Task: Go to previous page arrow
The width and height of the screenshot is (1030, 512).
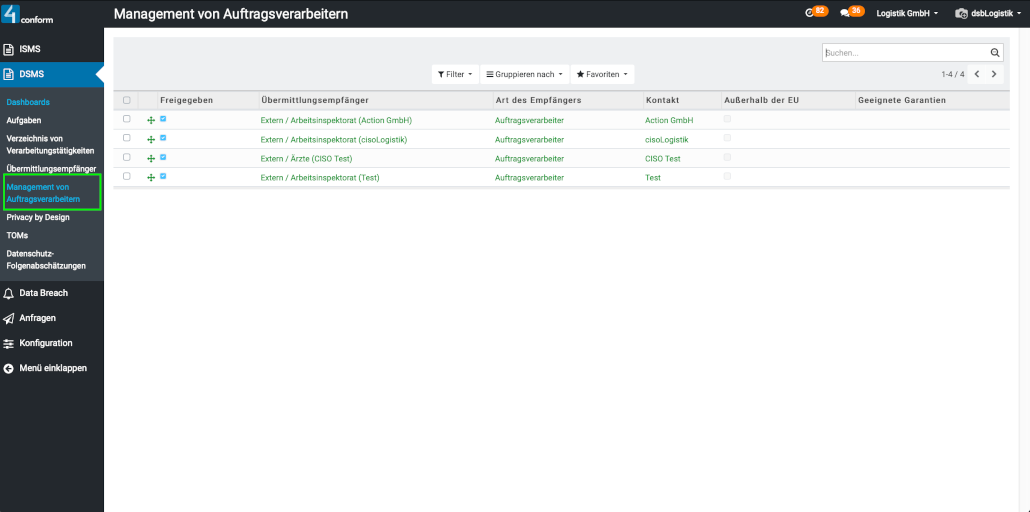Action: (x=977, y=74)
